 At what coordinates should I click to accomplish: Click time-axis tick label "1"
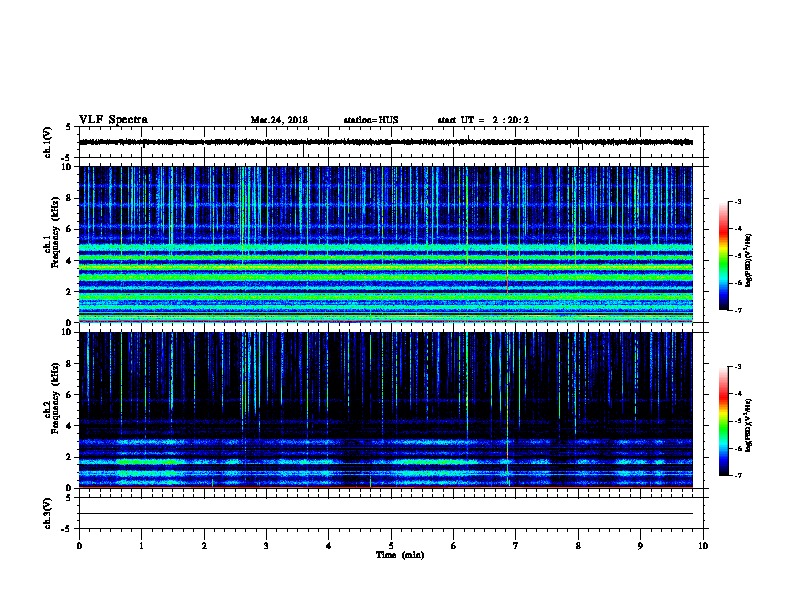click(x=141, y=546)
